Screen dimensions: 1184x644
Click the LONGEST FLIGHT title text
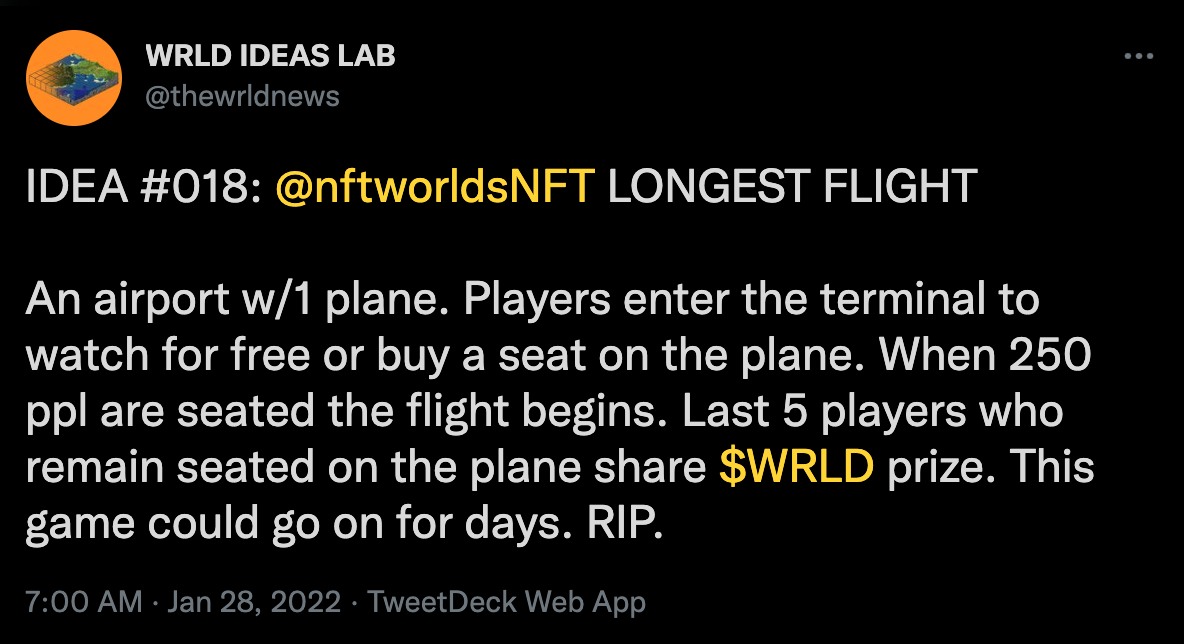[792, 186]
